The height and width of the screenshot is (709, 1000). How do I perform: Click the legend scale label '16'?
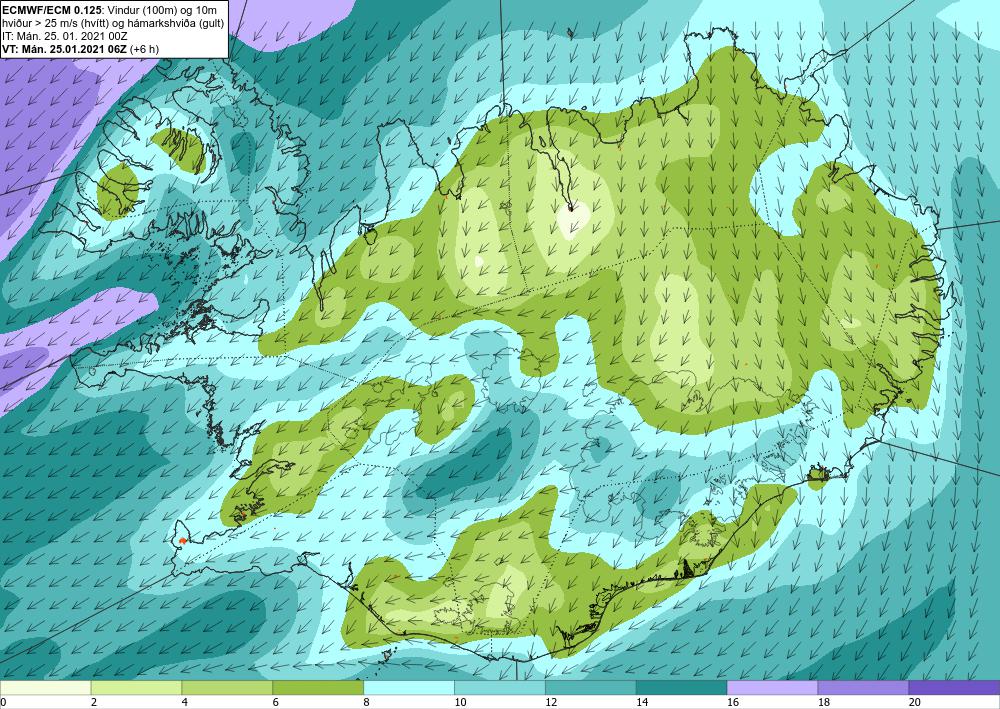(733, 703)
